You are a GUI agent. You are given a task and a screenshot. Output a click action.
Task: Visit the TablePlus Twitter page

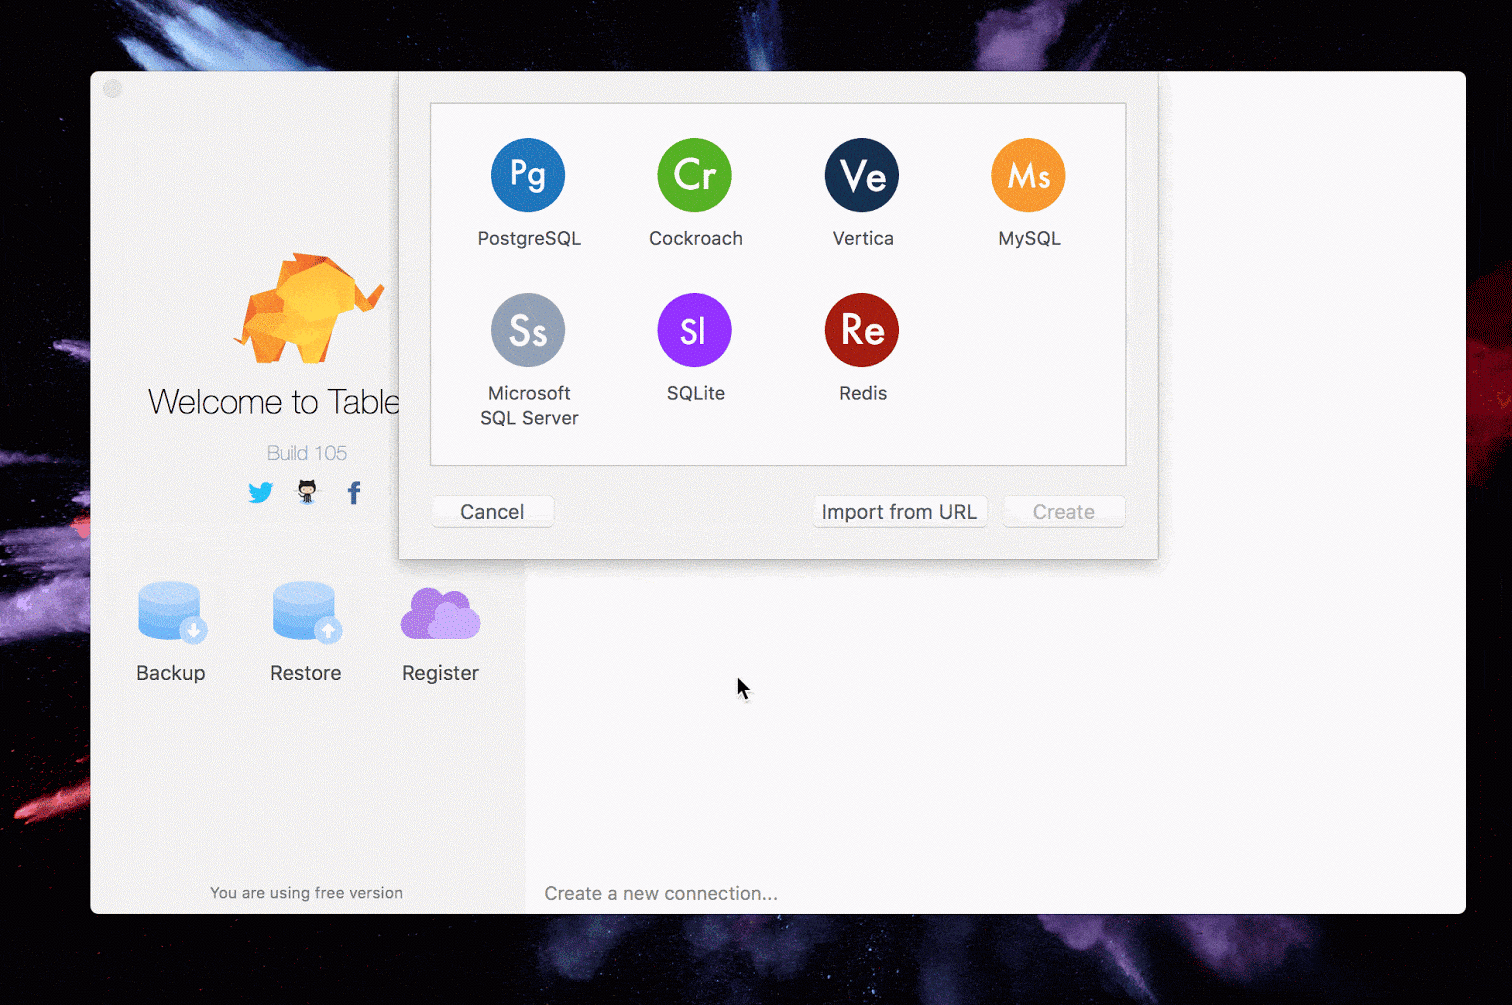[x=261, y=492]
